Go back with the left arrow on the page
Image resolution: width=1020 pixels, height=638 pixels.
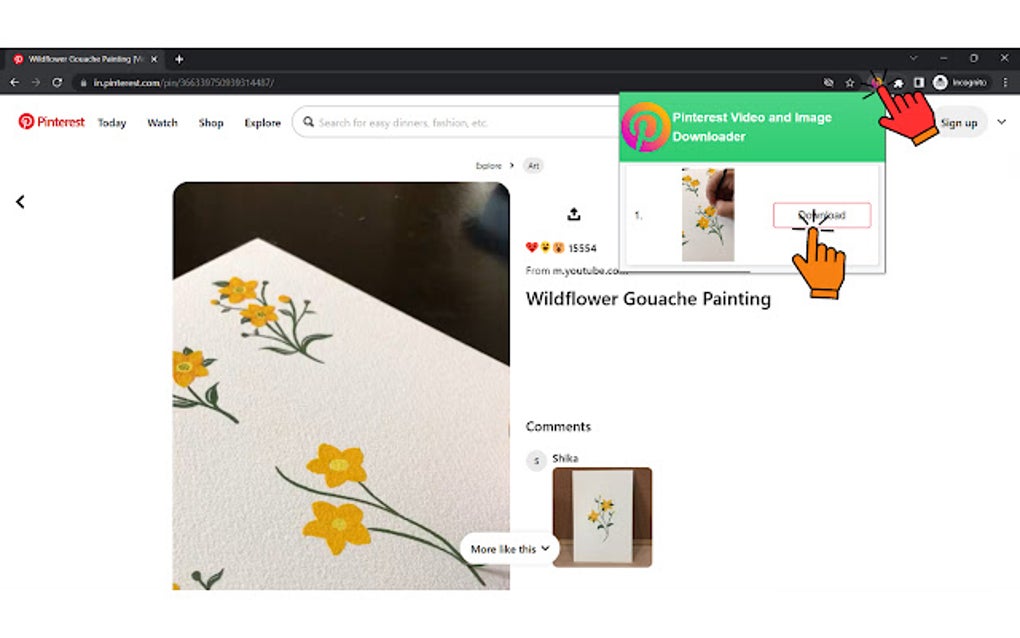click(20, 202)
